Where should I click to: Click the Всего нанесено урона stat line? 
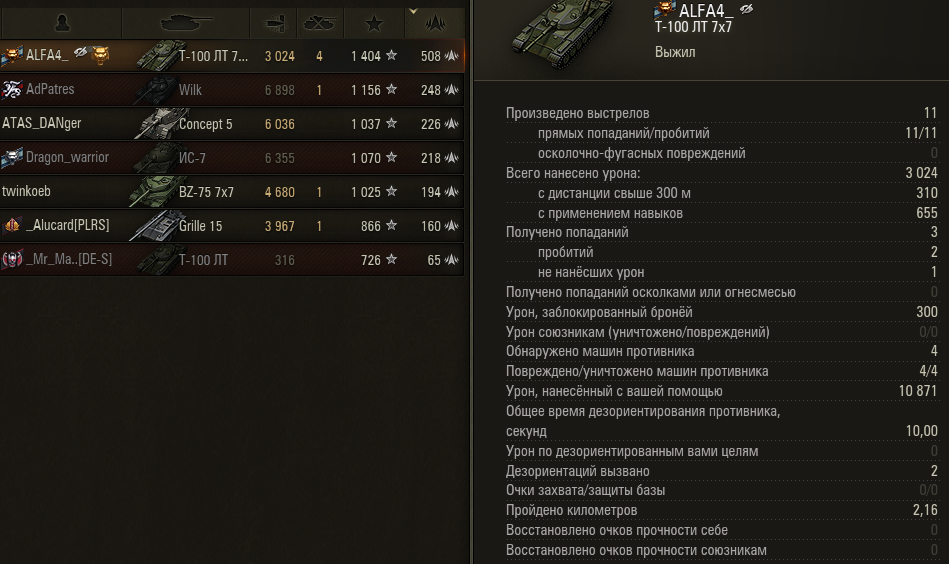721,173
